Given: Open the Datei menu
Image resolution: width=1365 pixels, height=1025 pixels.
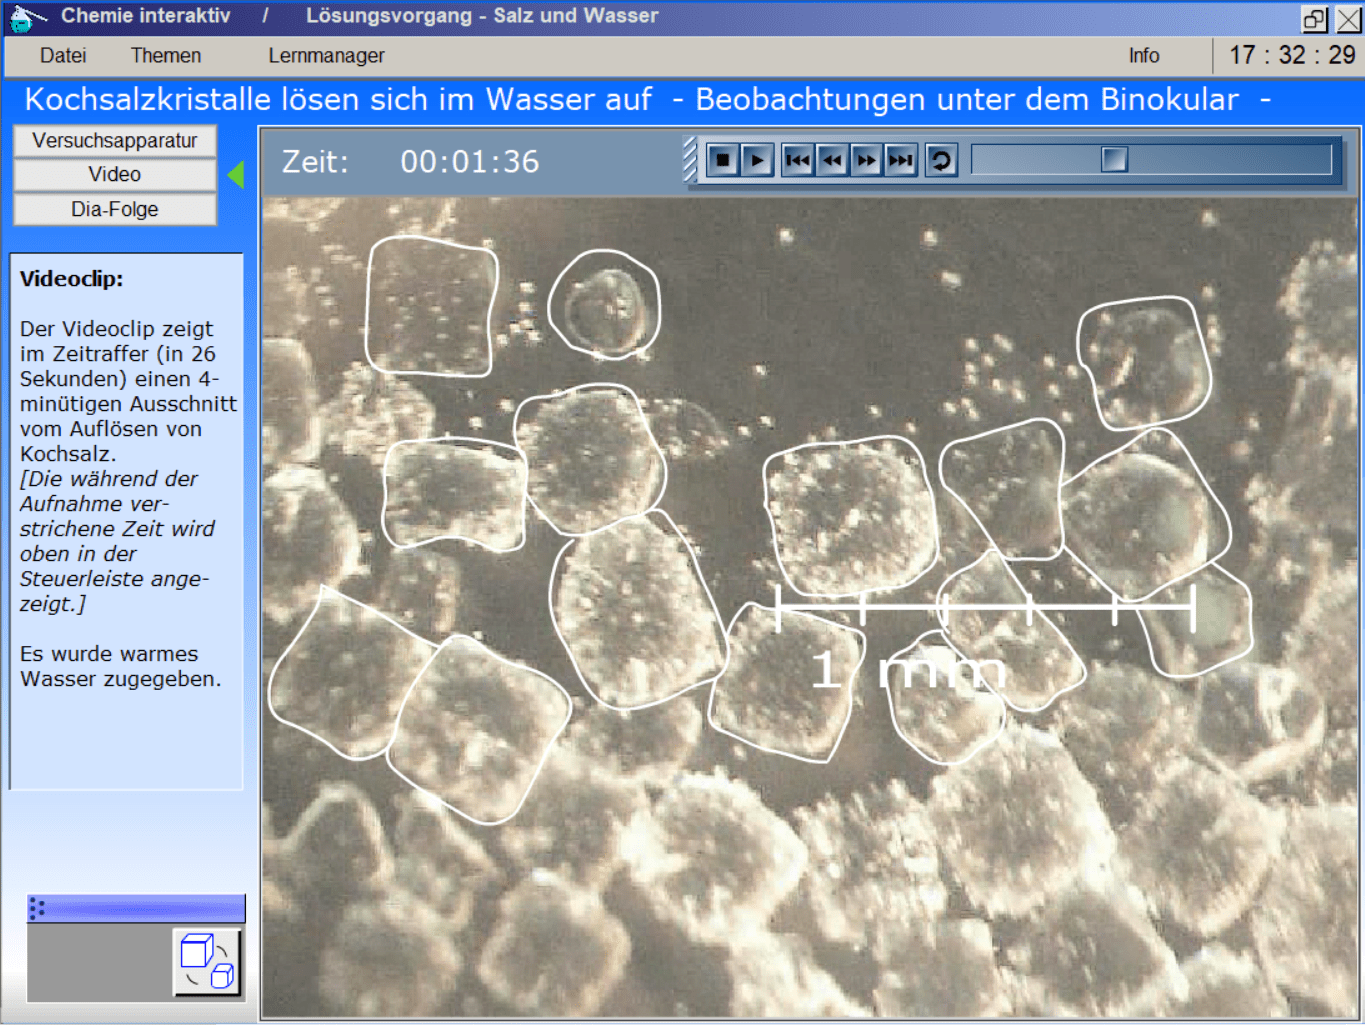Looking at the screenshot, I should 63,56.
